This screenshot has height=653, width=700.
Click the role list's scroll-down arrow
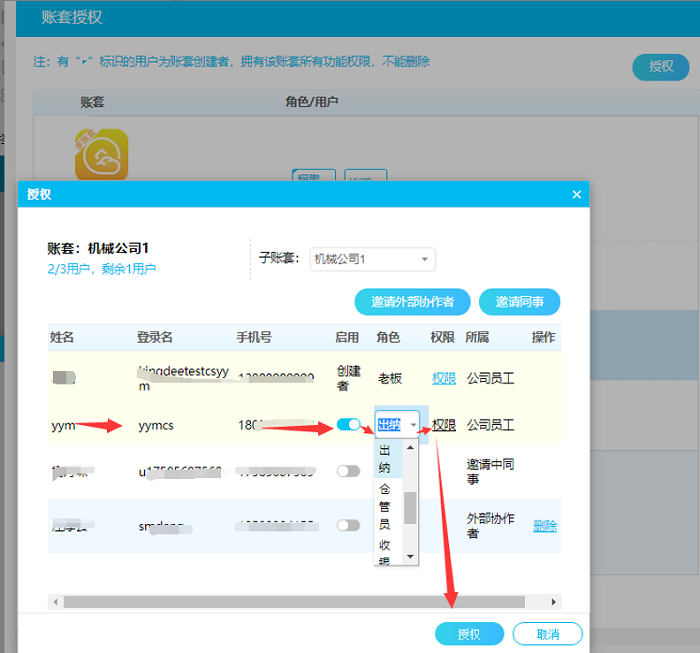[410, 558]
